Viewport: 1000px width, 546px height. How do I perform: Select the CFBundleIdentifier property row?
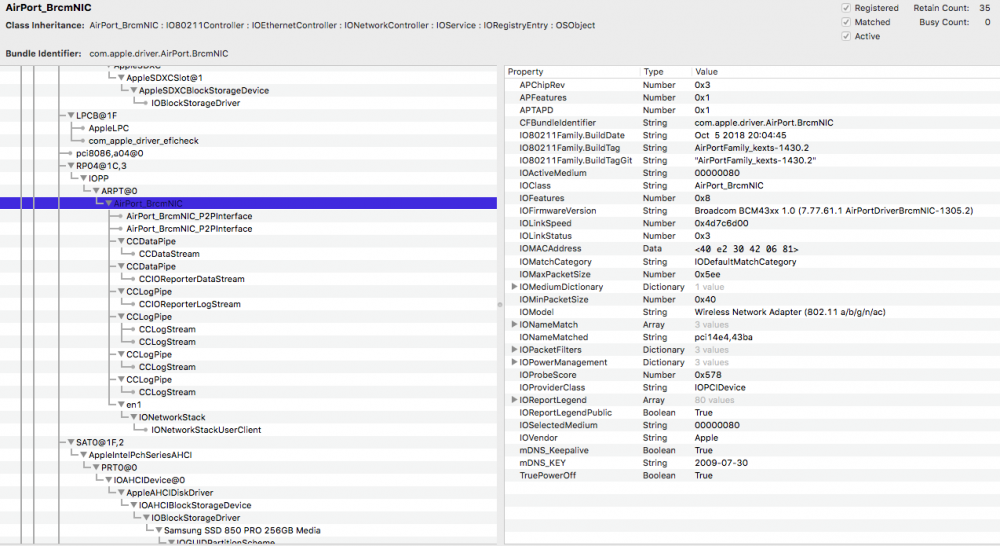(x=752, y=122)
